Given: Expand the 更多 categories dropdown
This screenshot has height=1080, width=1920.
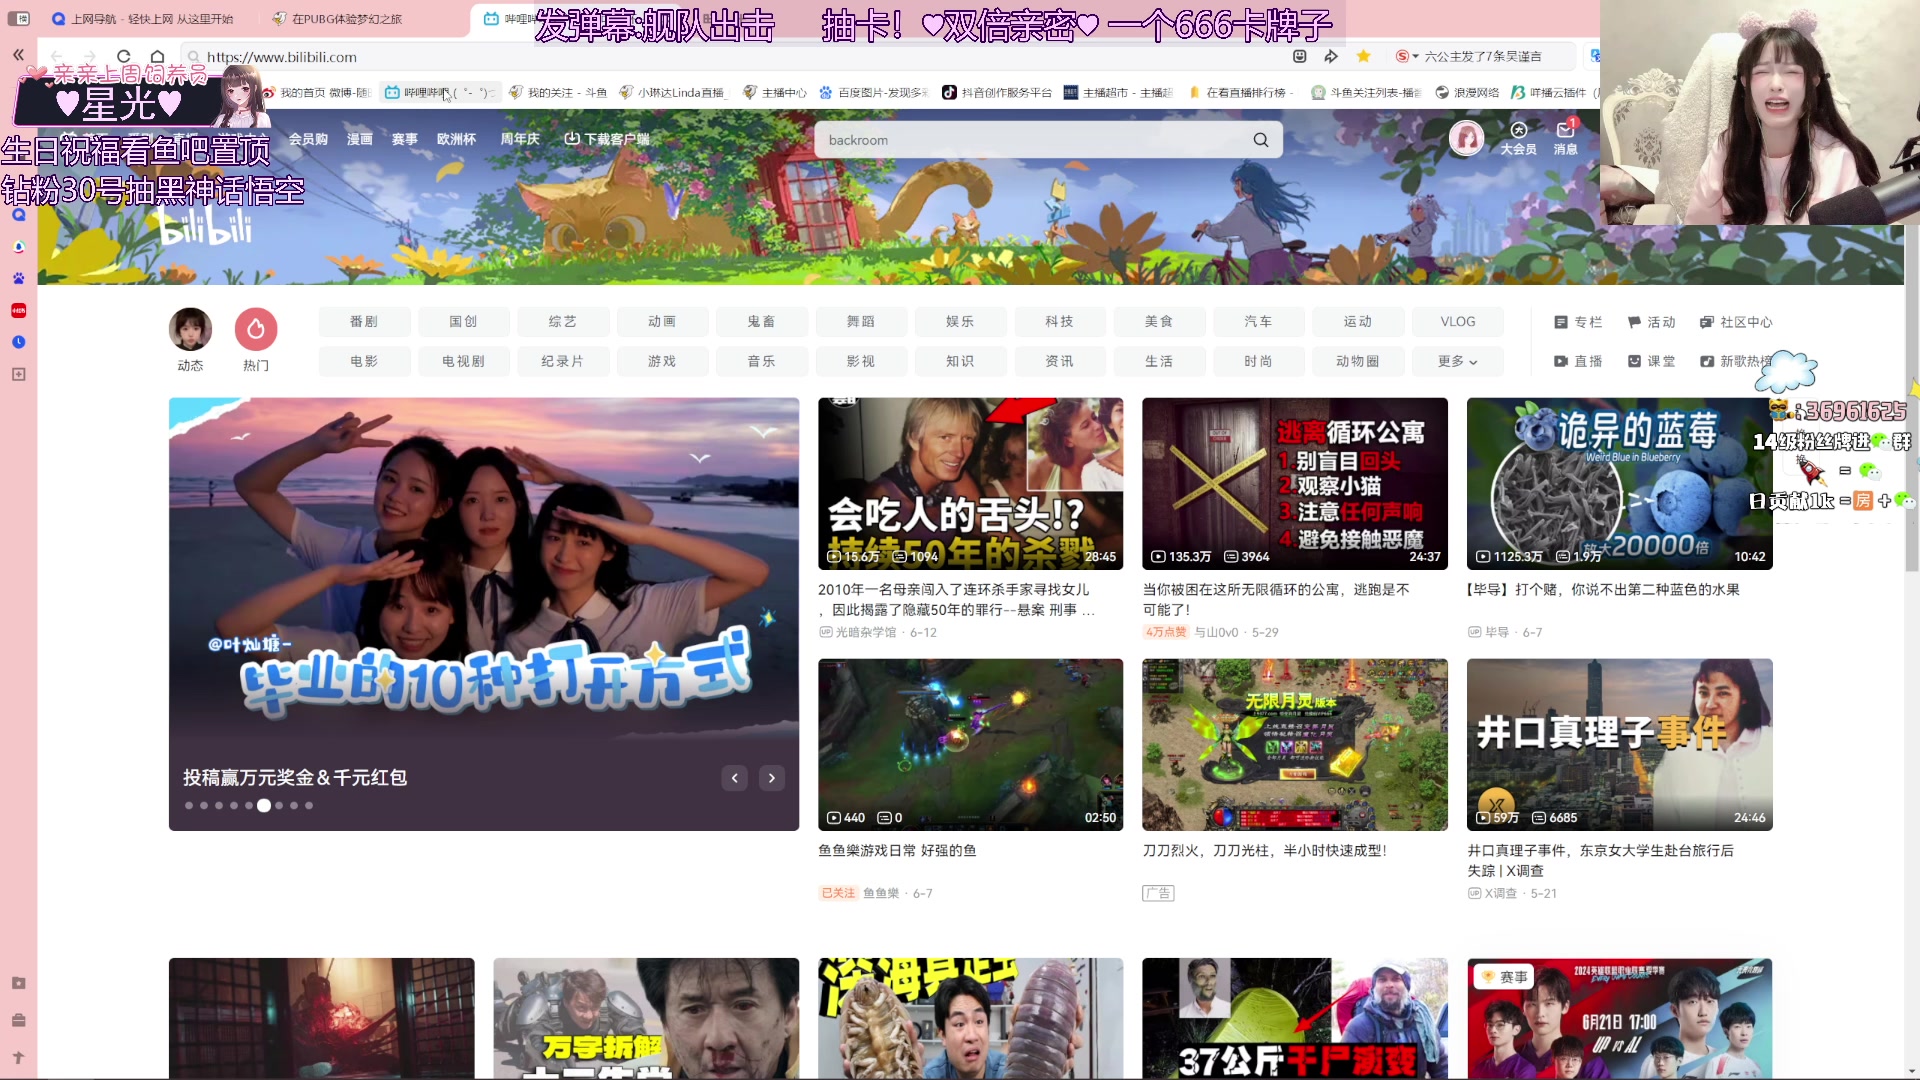Looking at the screenshot, I should click(x=1457, y=361).
